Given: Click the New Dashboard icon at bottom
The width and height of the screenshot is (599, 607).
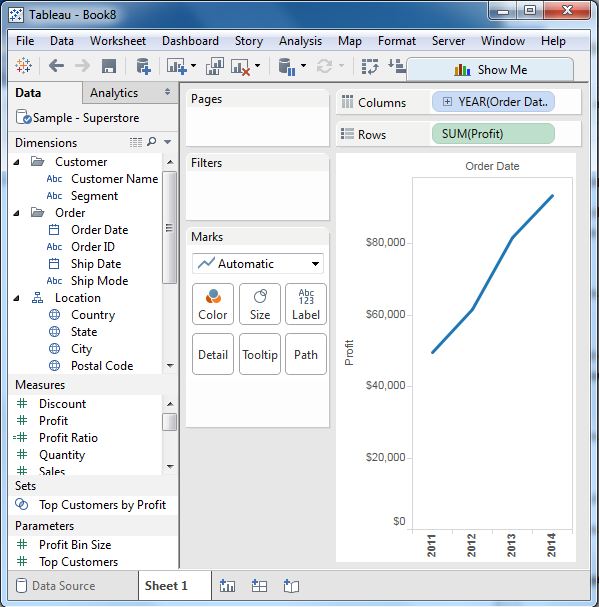Looking at the screenshot, I should [259, 586].
